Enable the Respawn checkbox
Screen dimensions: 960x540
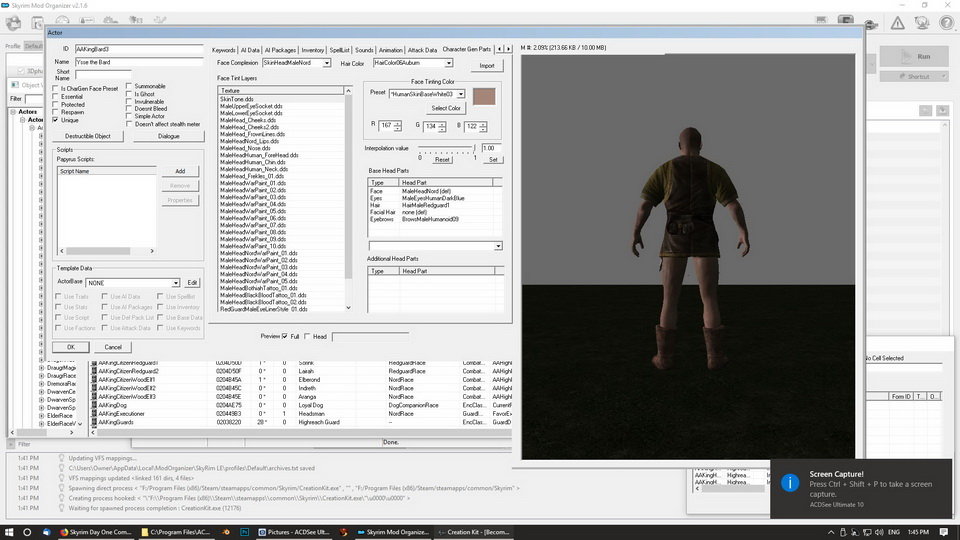[x=56, y=113]
